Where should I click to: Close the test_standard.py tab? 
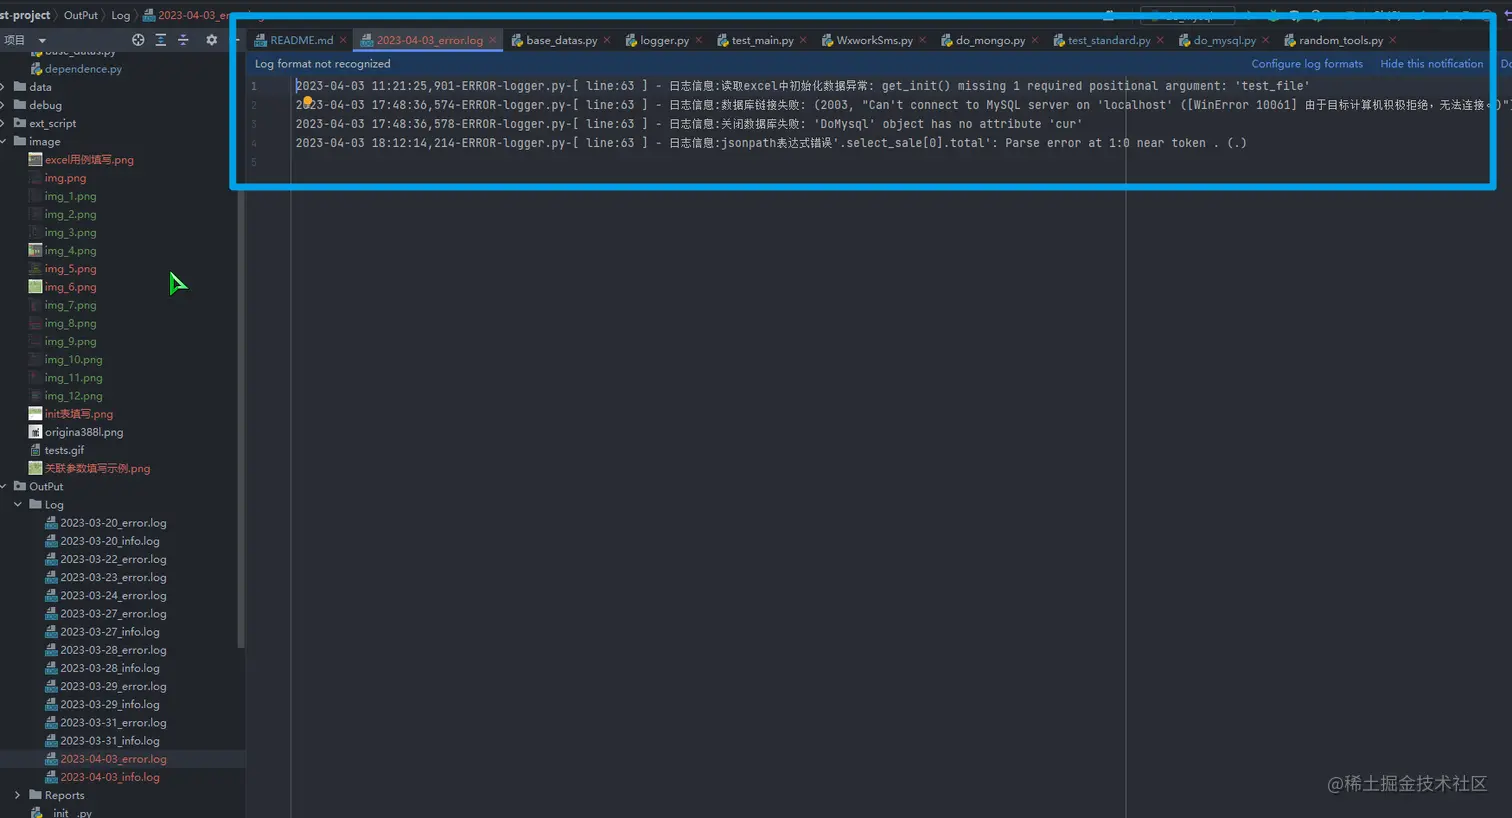click(1160, 40)
